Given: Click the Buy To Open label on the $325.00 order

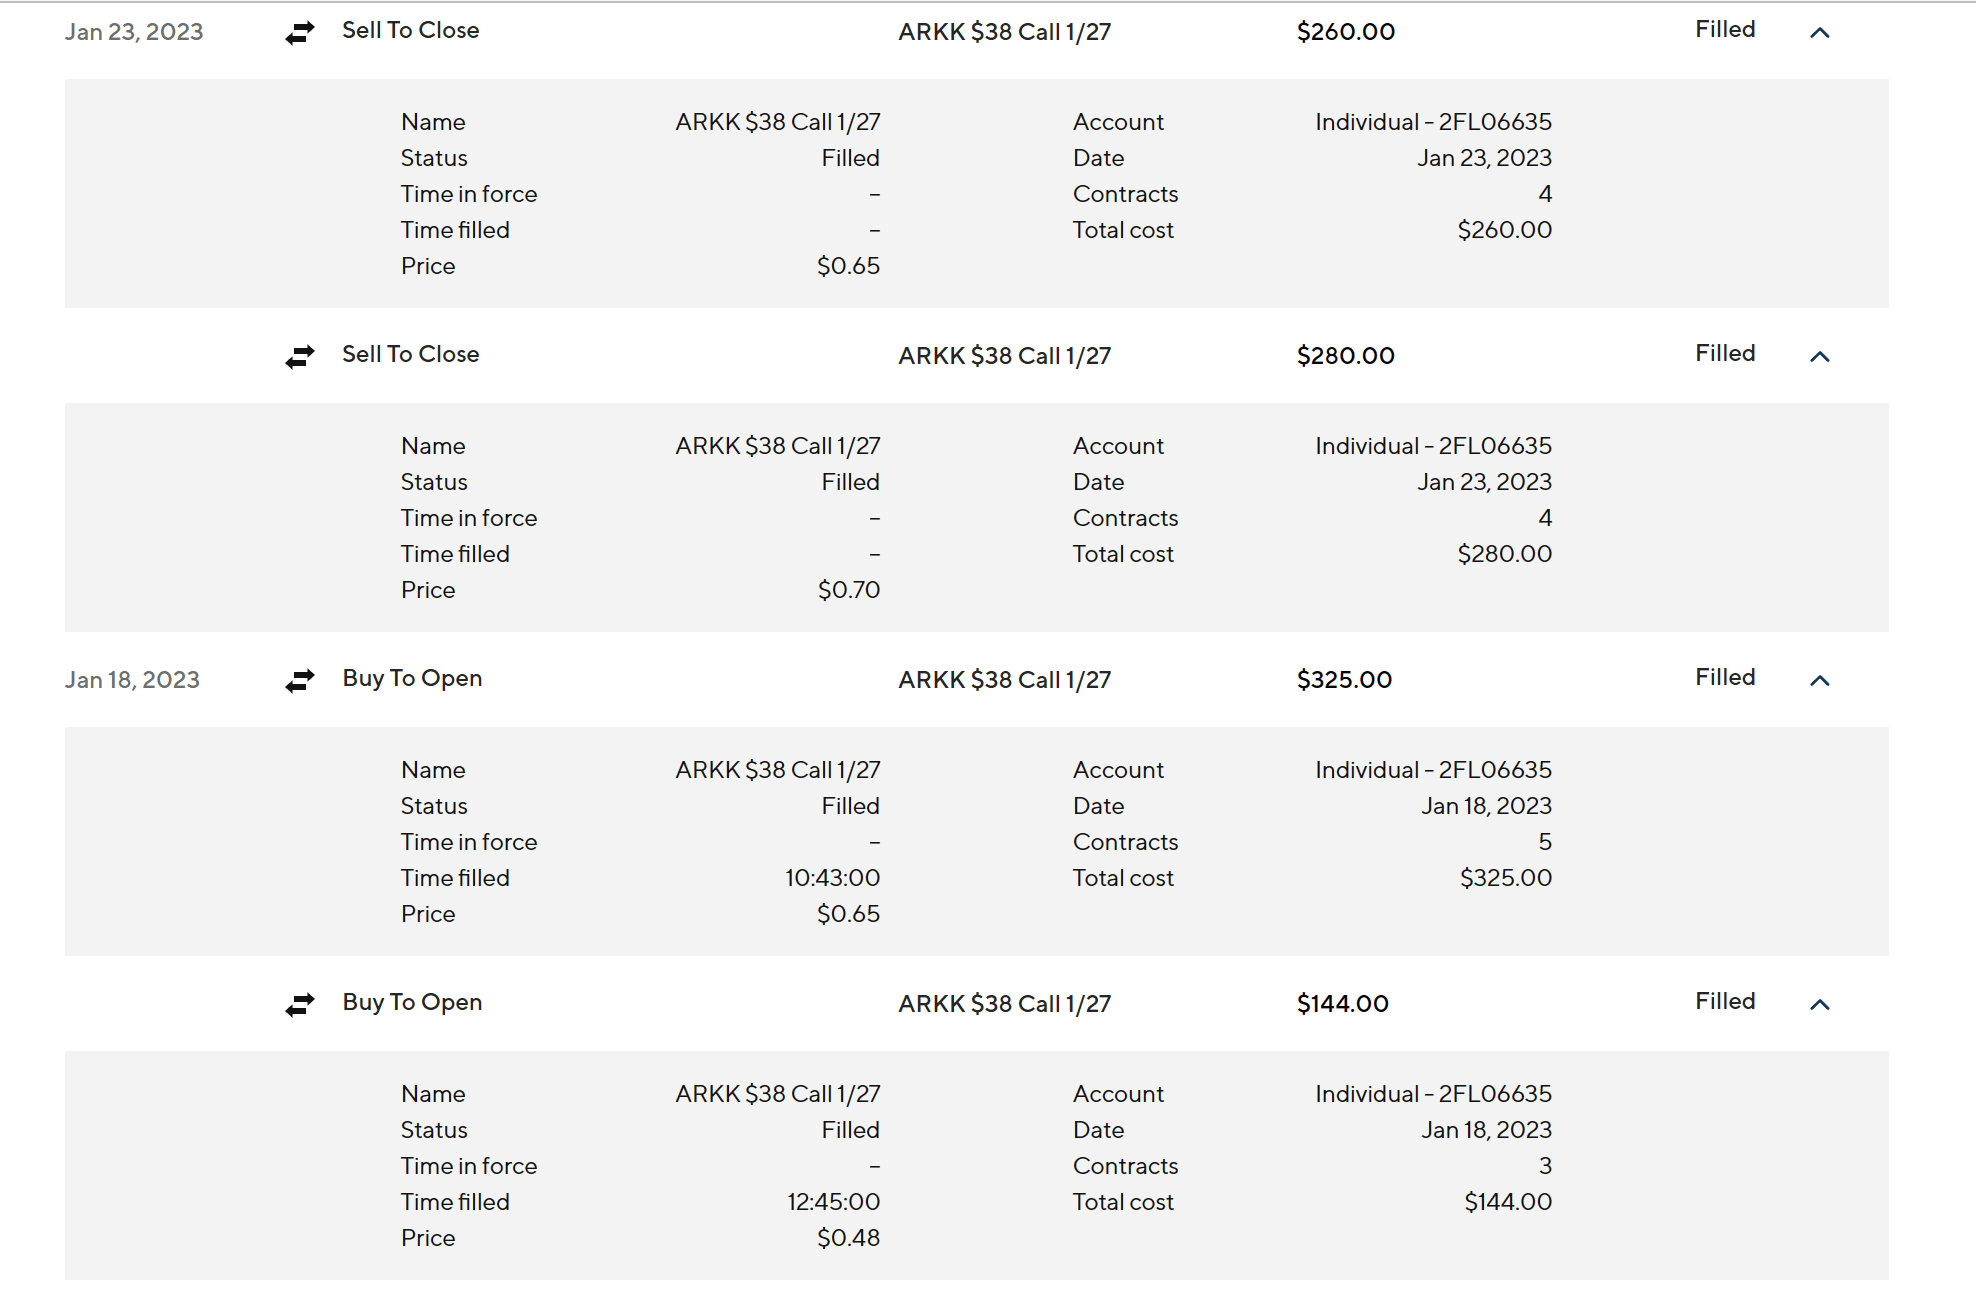Looking at the screenshot, I should pyautogui.click(x=412, y=679).
